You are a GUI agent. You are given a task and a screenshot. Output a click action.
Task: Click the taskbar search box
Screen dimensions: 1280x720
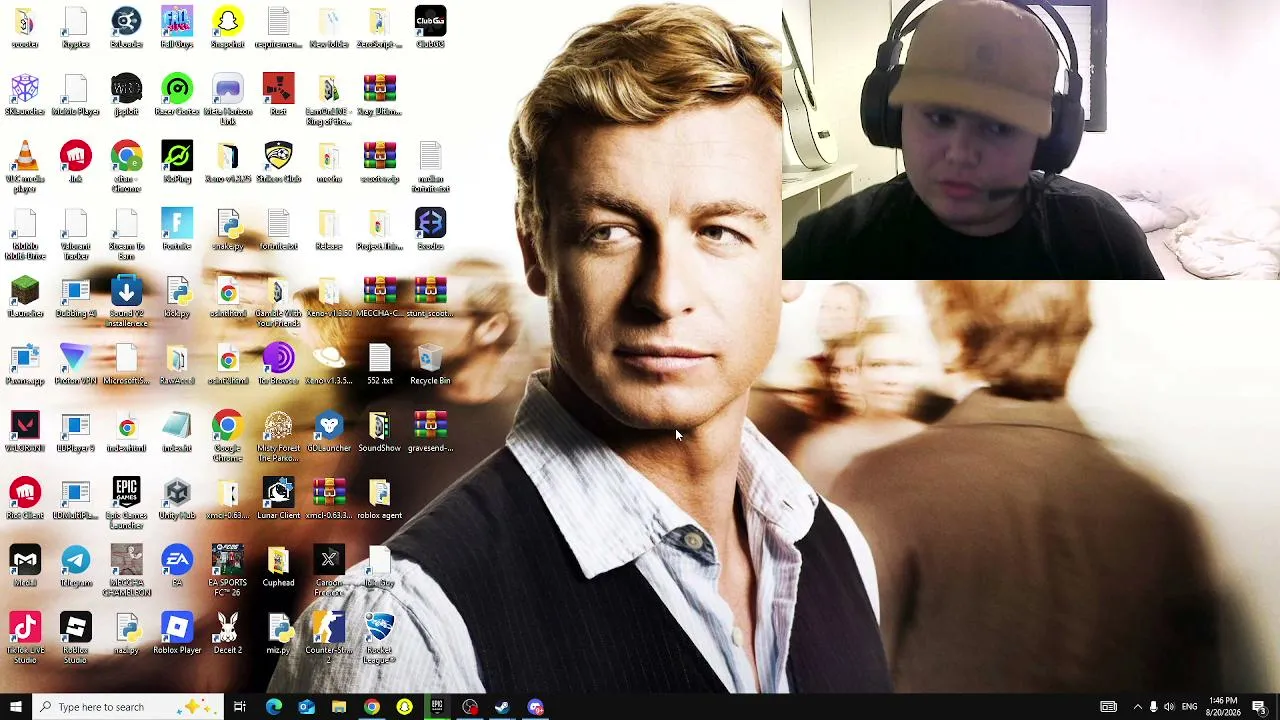pos(127,707)
